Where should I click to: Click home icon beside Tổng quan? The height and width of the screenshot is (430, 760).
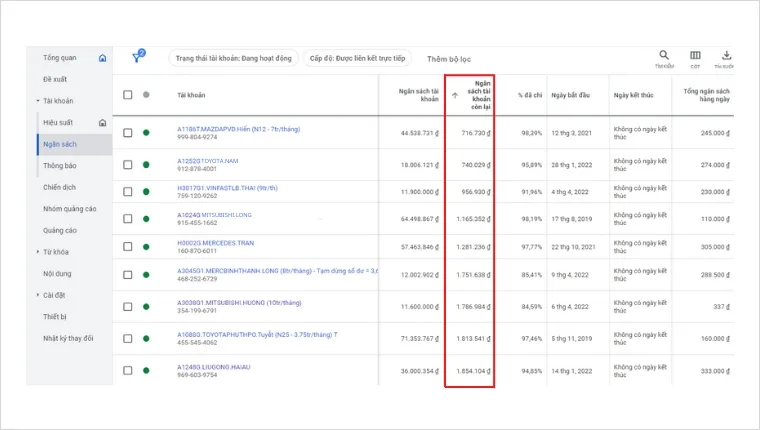pyautogui.click(x=102, y=58)
